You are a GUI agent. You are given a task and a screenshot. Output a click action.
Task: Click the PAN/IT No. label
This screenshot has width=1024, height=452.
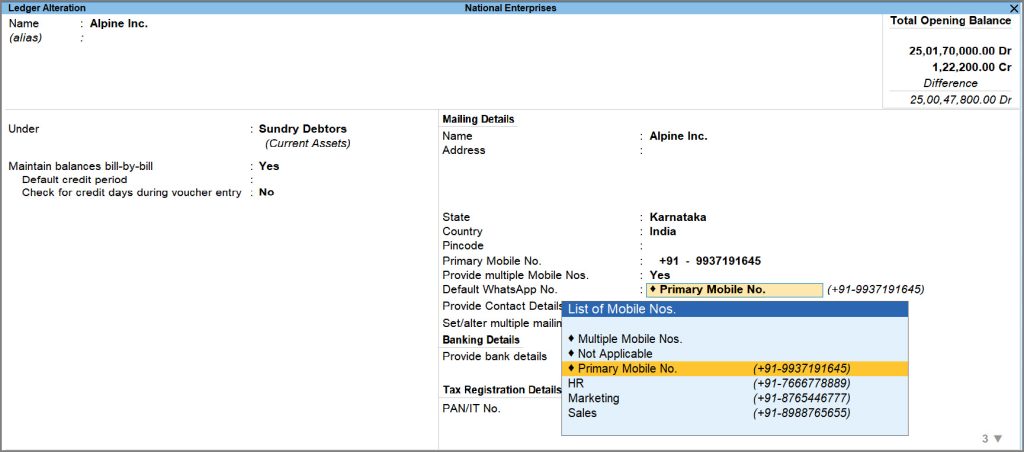pyautogui.click(x=471, y=408)
